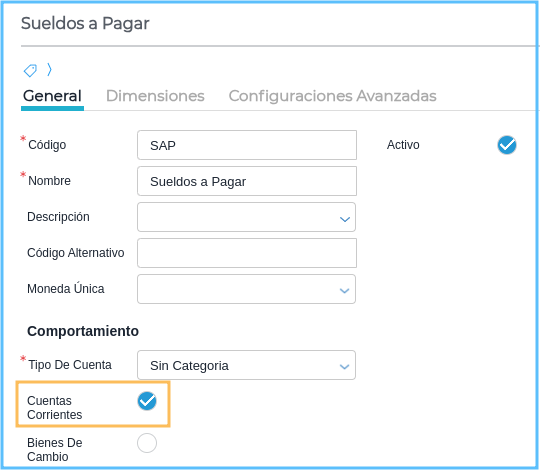Click the tag icon below the title
The image size is (540, 471).
click(30, 70)
